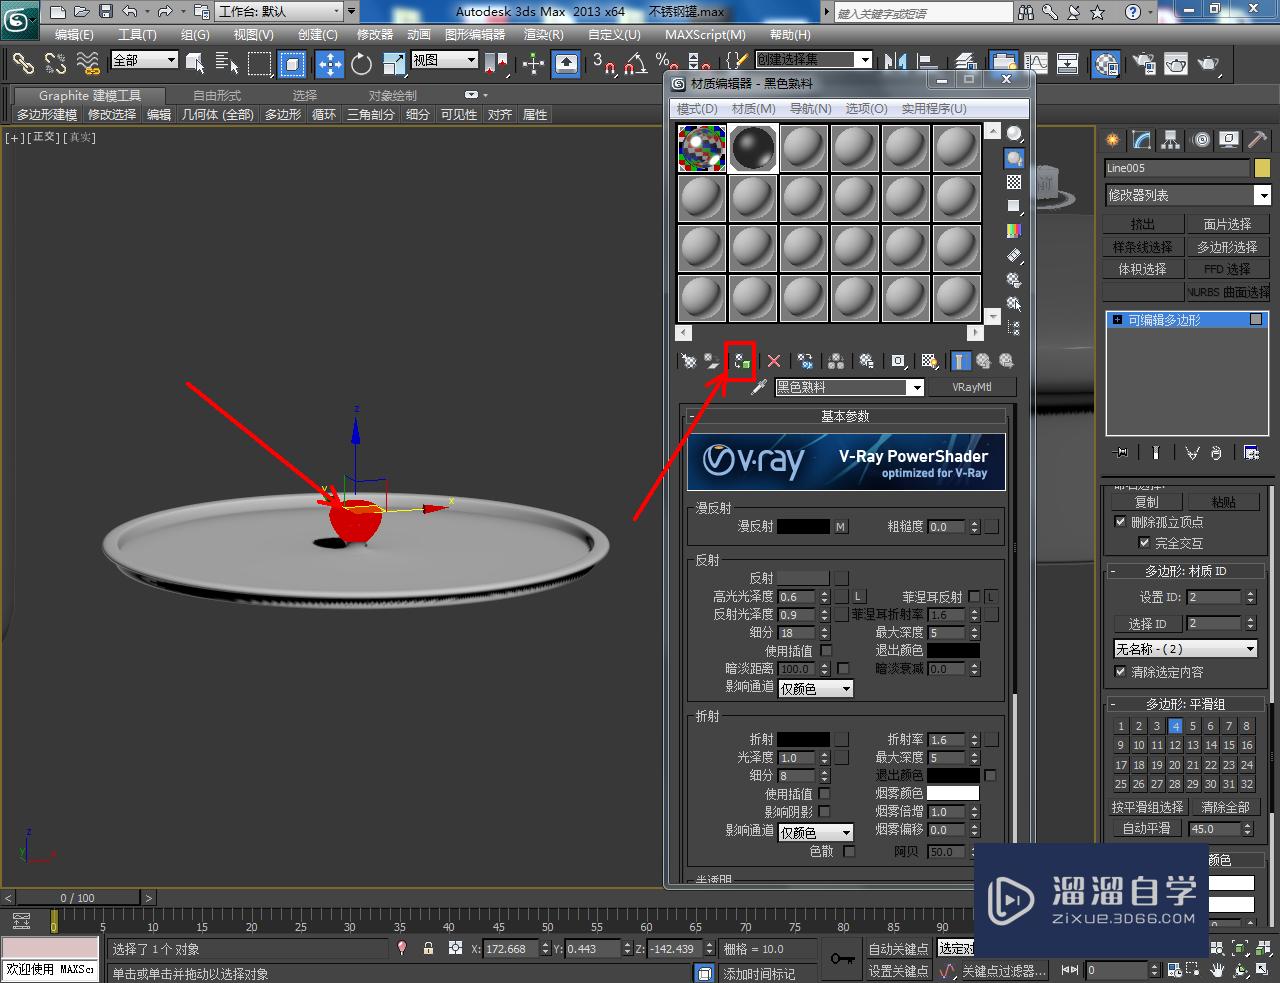Toggle Backlight icon in Material Editor side toolbar
The width and height of the screenshot is (1280, 983).
point(1014,158)
